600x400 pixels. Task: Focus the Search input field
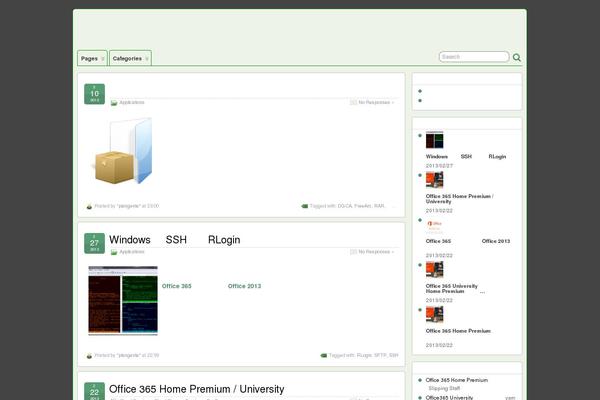pos(474,57)
